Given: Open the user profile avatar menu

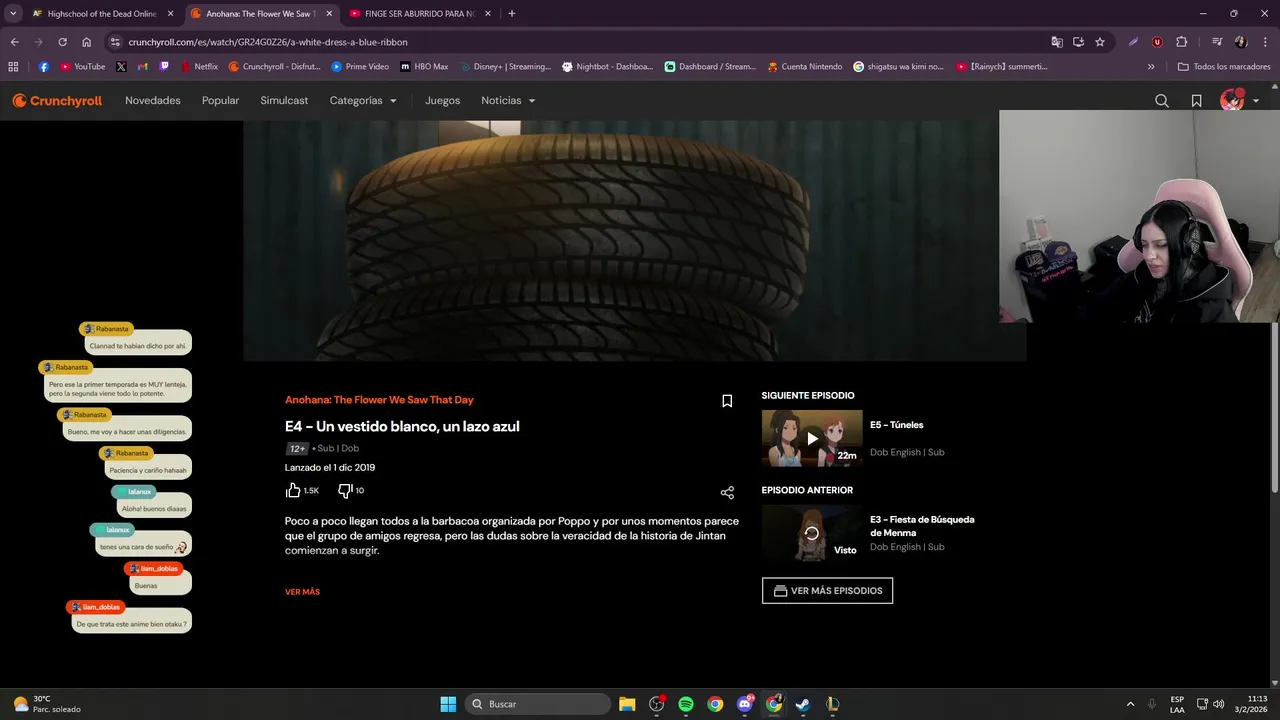Looking at the screenshot, I should click(1239, 100).
